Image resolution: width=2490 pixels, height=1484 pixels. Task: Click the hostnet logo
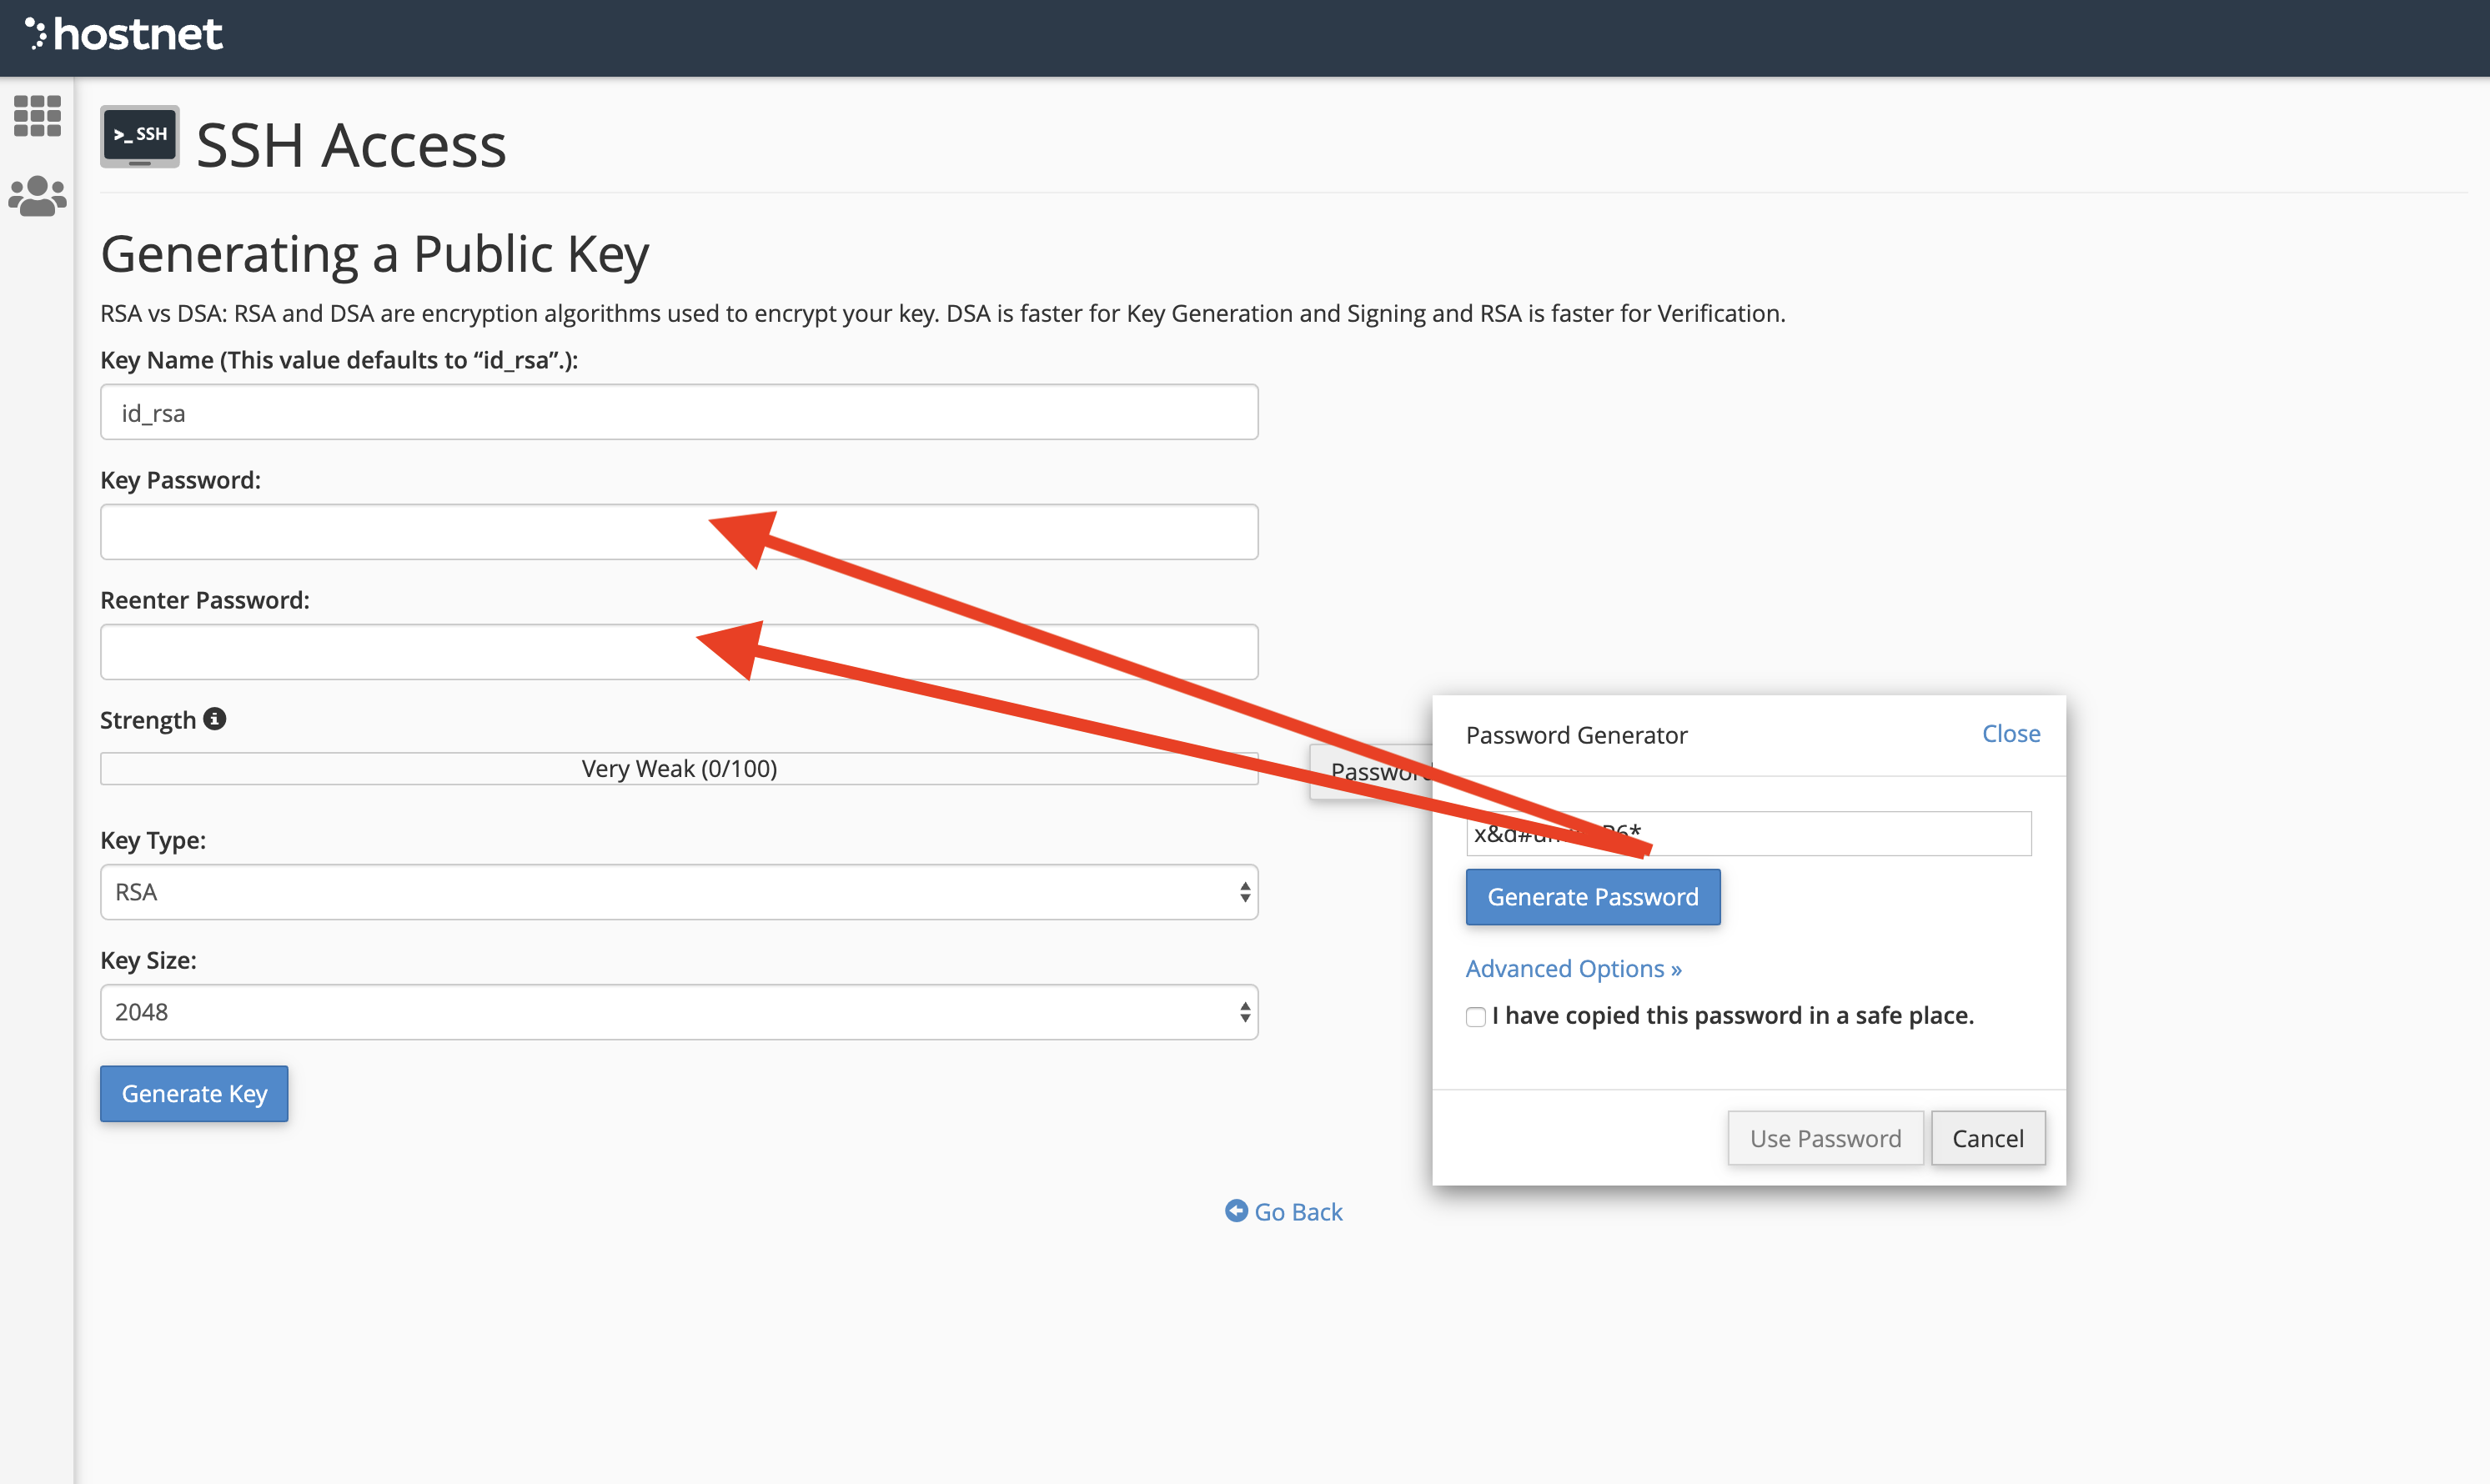click(124, 35)
